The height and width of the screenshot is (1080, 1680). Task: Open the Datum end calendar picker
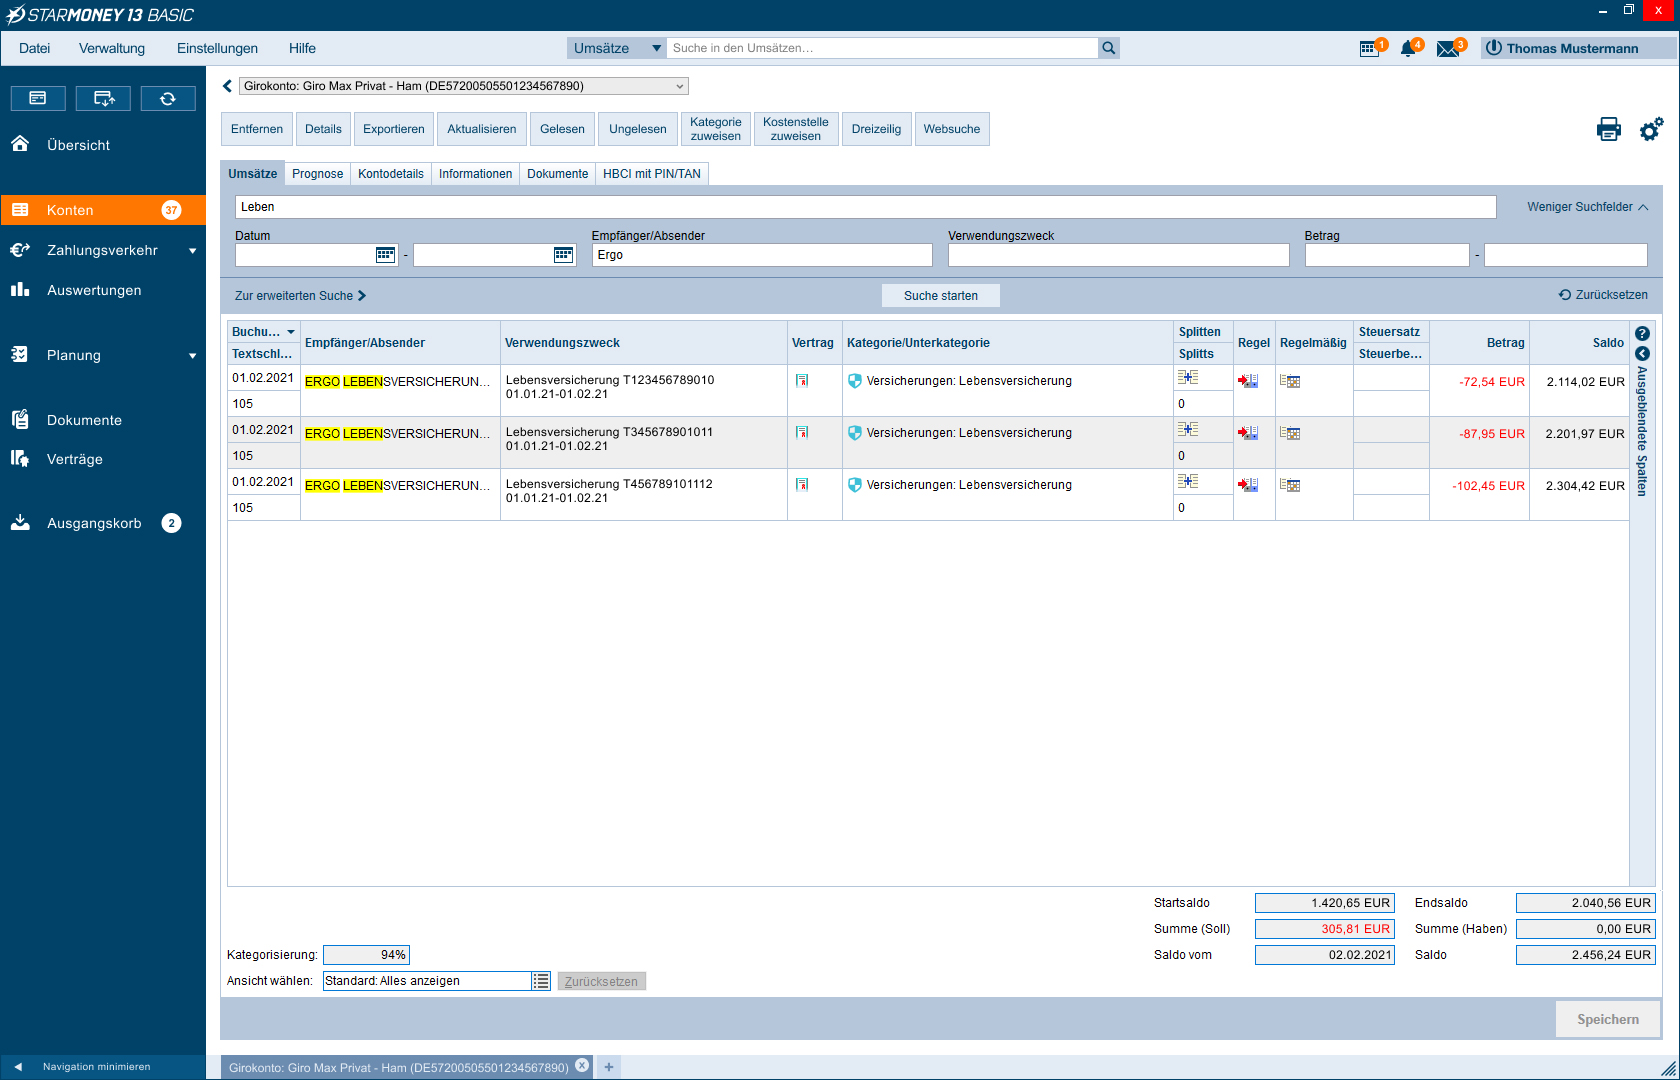564,255
